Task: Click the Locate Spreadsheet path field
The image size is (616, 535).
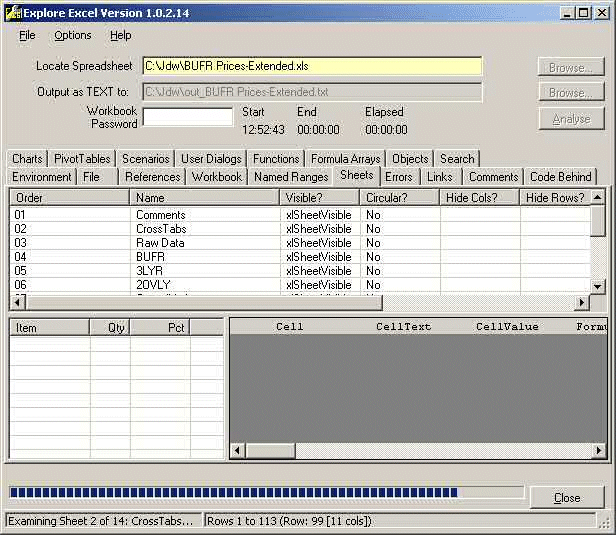Action: pos(312,66)
